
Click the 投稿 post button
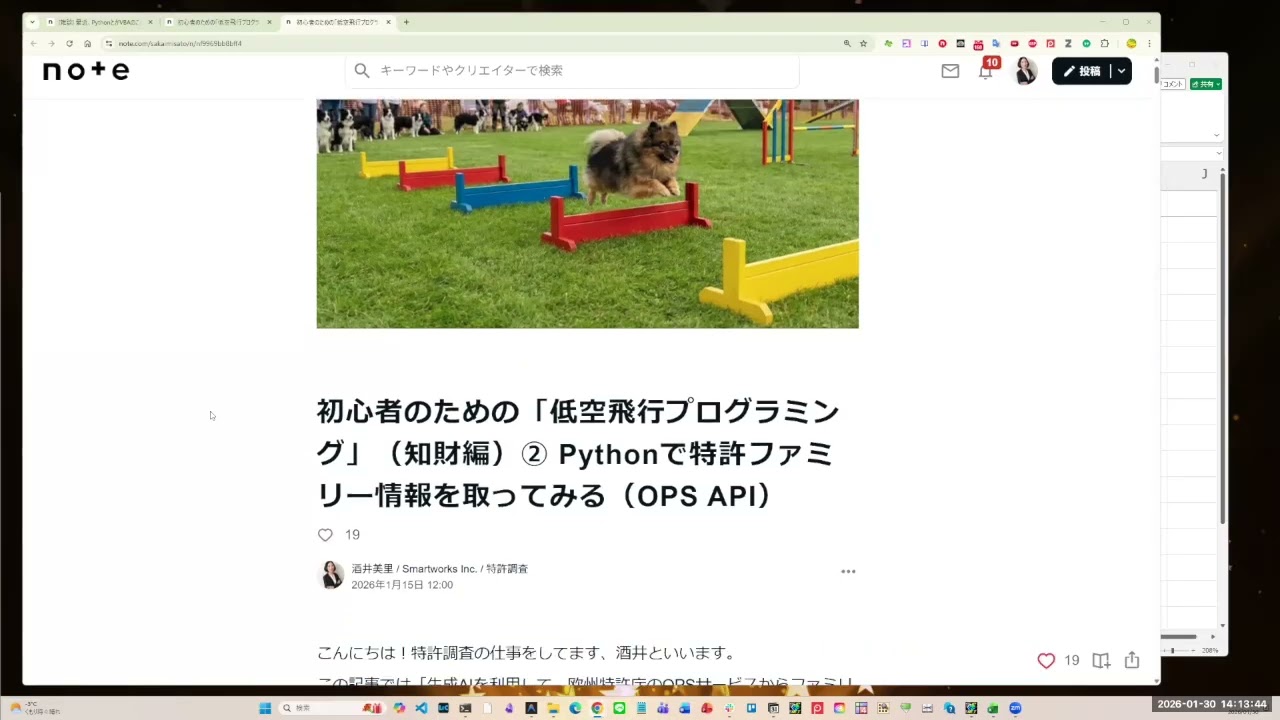[1081, 71]
